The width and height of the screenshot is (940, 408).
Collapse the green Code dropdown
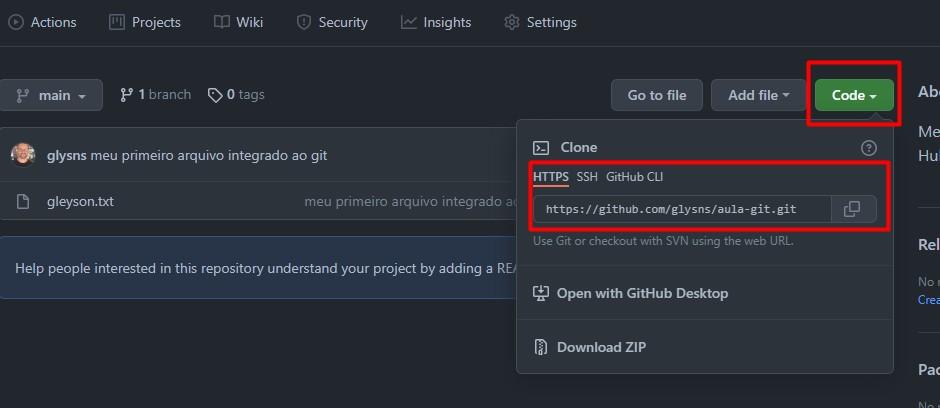click(x=854, y=95)
